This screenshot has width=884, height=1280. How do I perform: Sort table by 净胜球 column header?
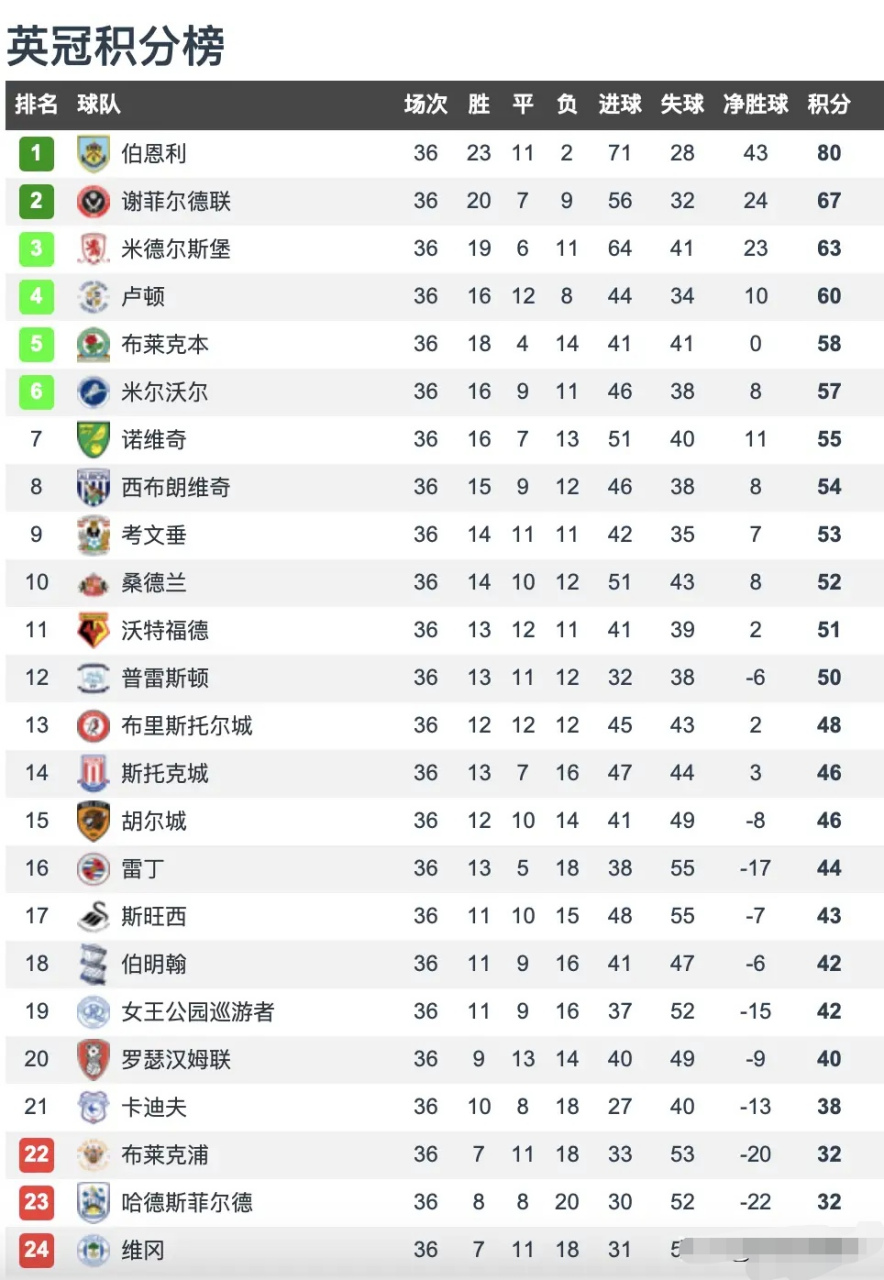coord(755,104)
